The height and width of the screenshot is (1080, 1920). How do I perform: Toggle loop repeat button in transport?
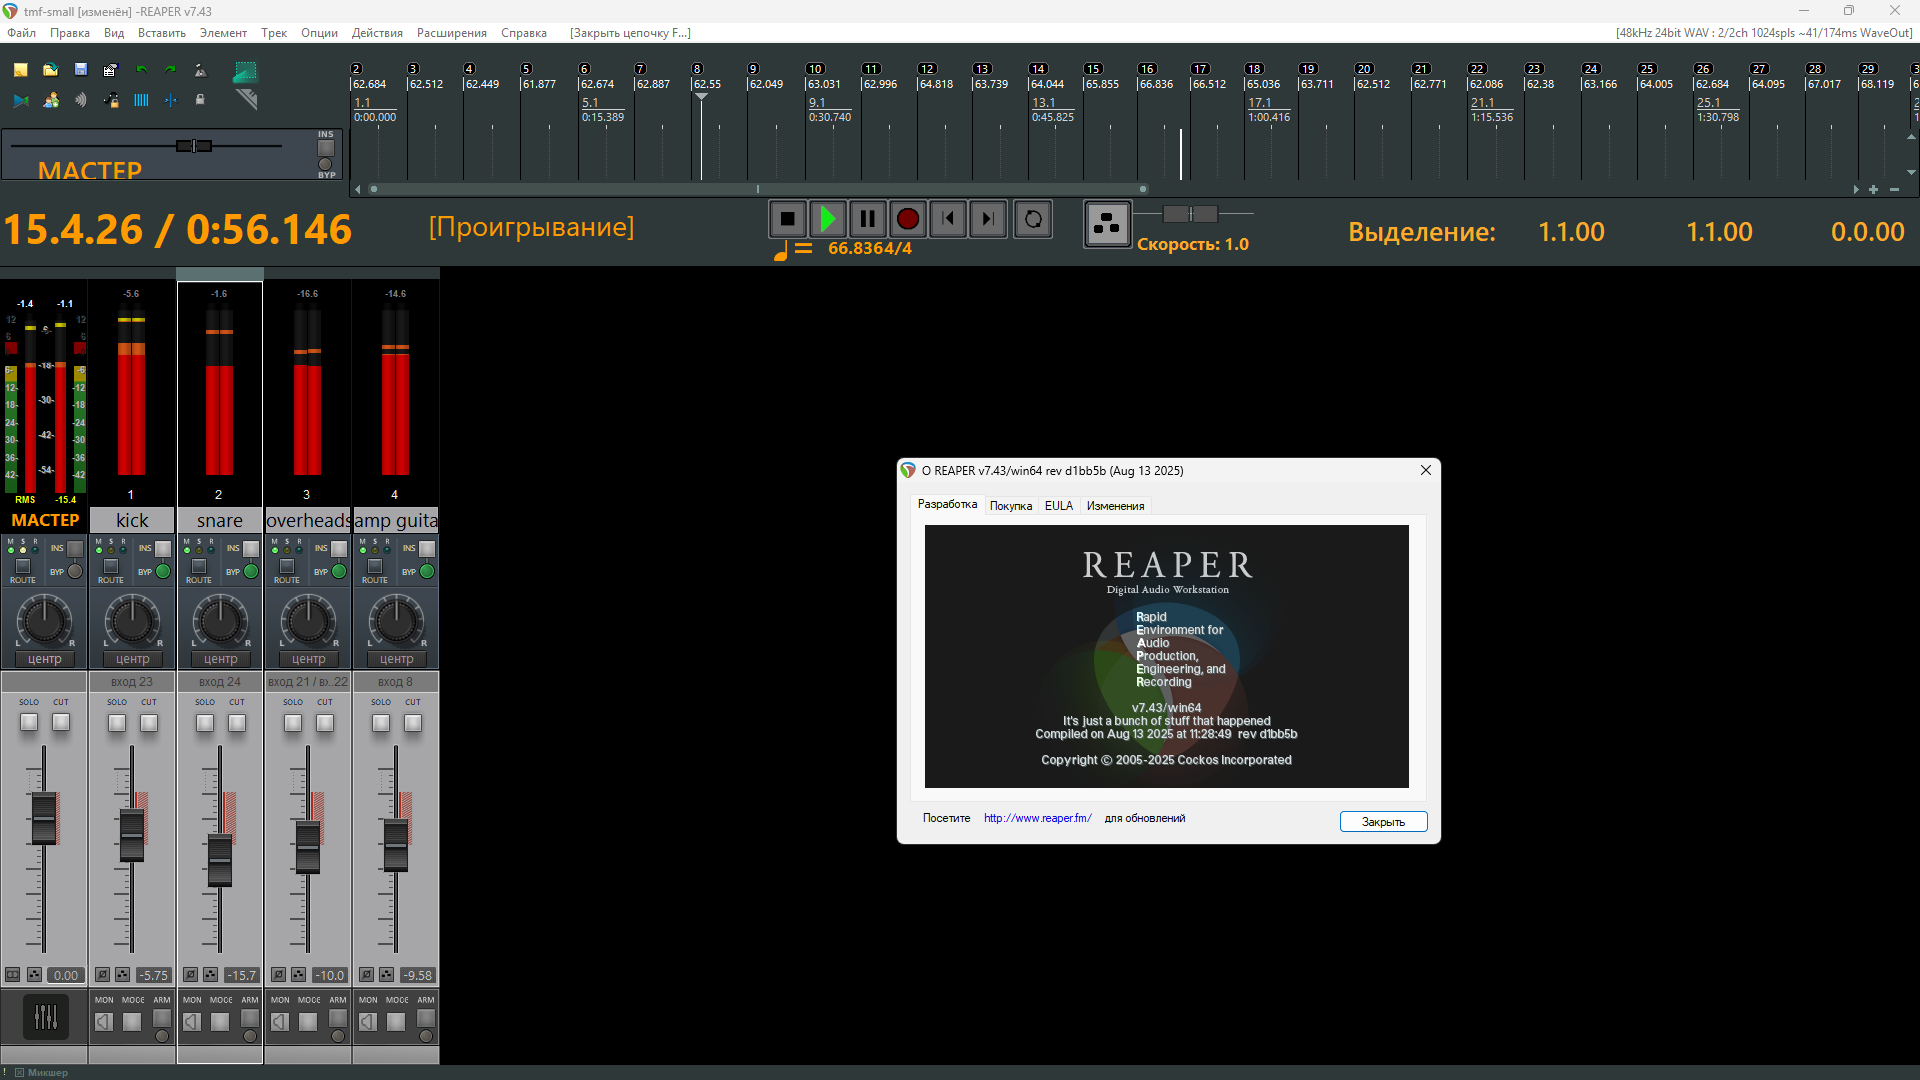tap(1033, 219)
